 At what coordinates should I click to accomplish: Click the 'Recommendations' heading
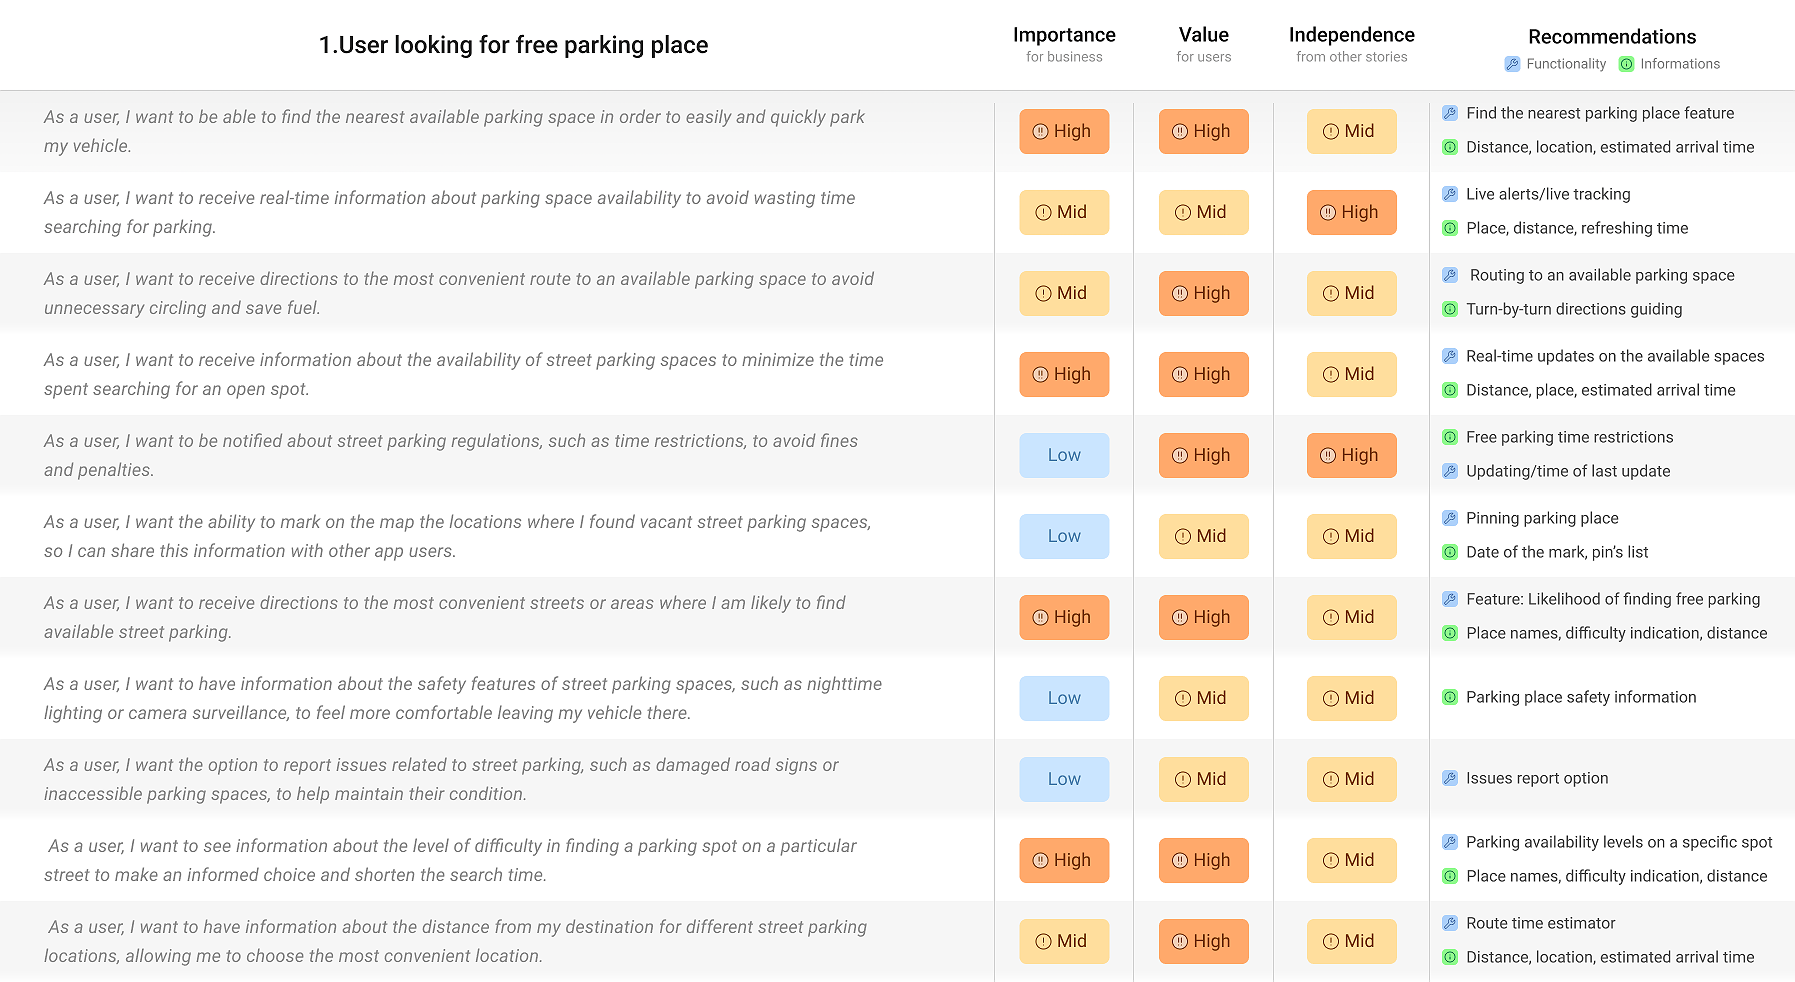(x=1612, y=37)
